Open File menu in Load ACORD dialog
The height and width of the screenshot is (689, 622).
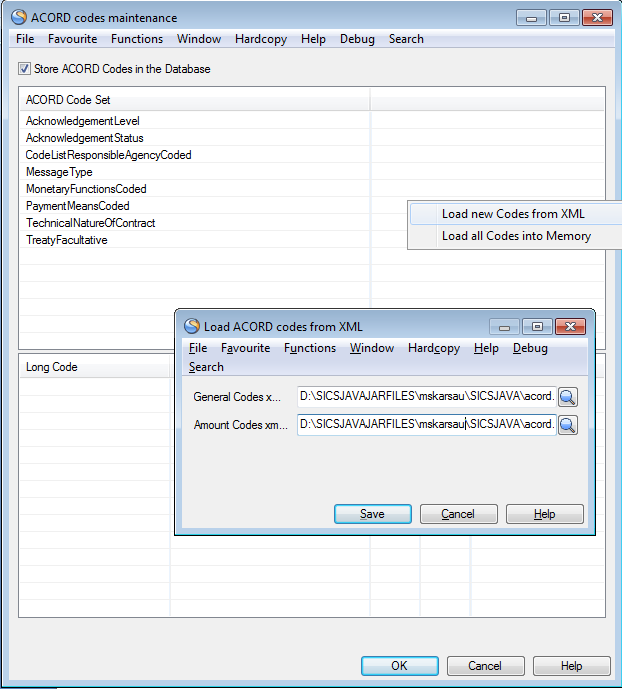click(198, 348)
